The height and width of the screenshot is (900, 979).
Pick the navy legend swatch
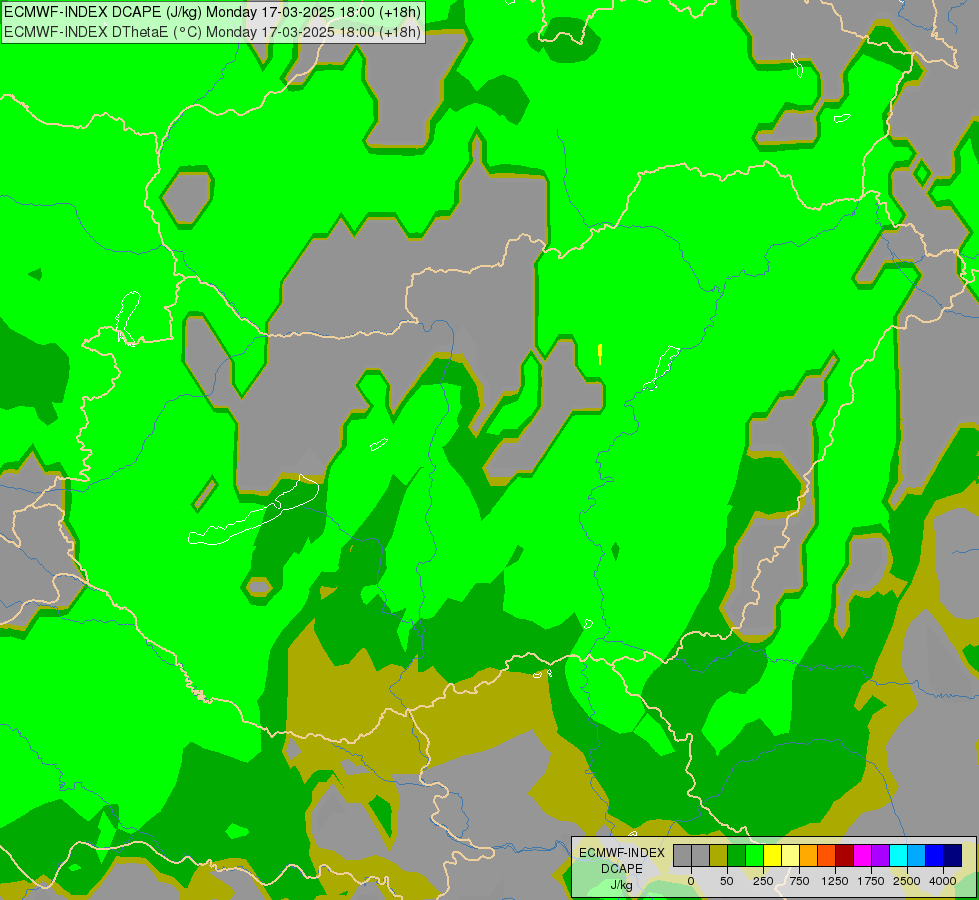(953, 855)
